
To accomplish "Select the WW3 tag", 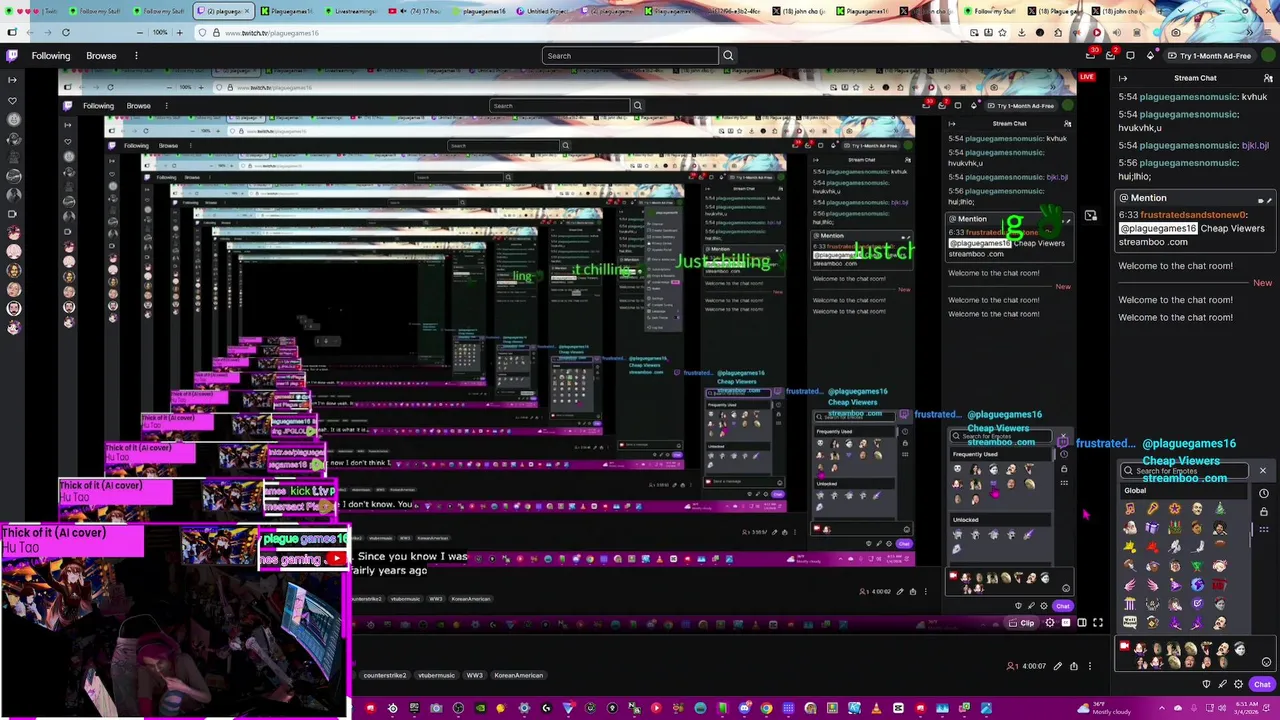I will click(x=474, y=675).
